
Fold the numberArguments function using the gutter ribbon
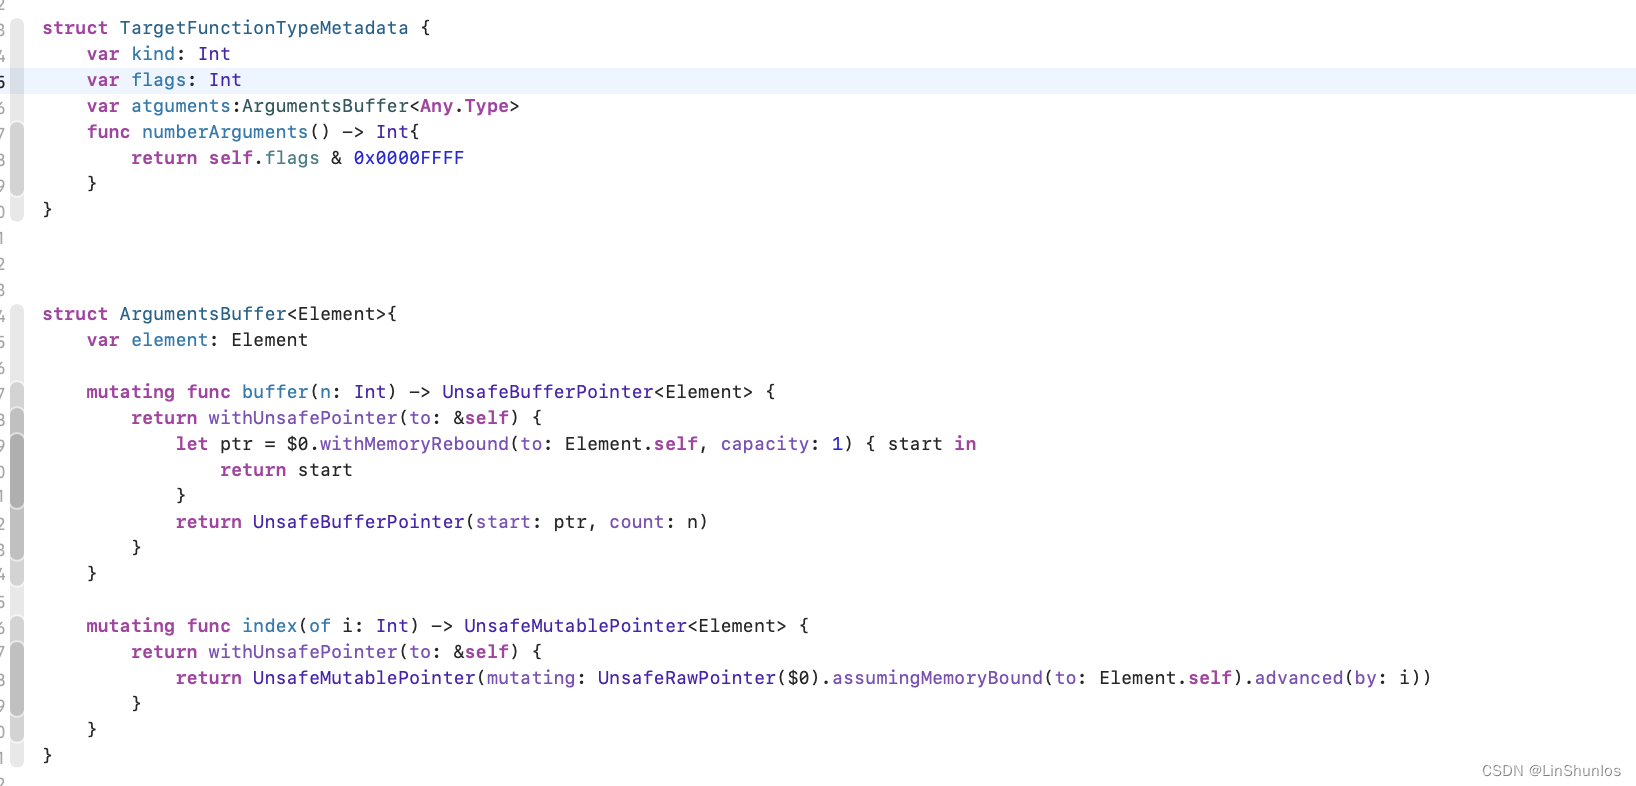[x=17, y=158]
